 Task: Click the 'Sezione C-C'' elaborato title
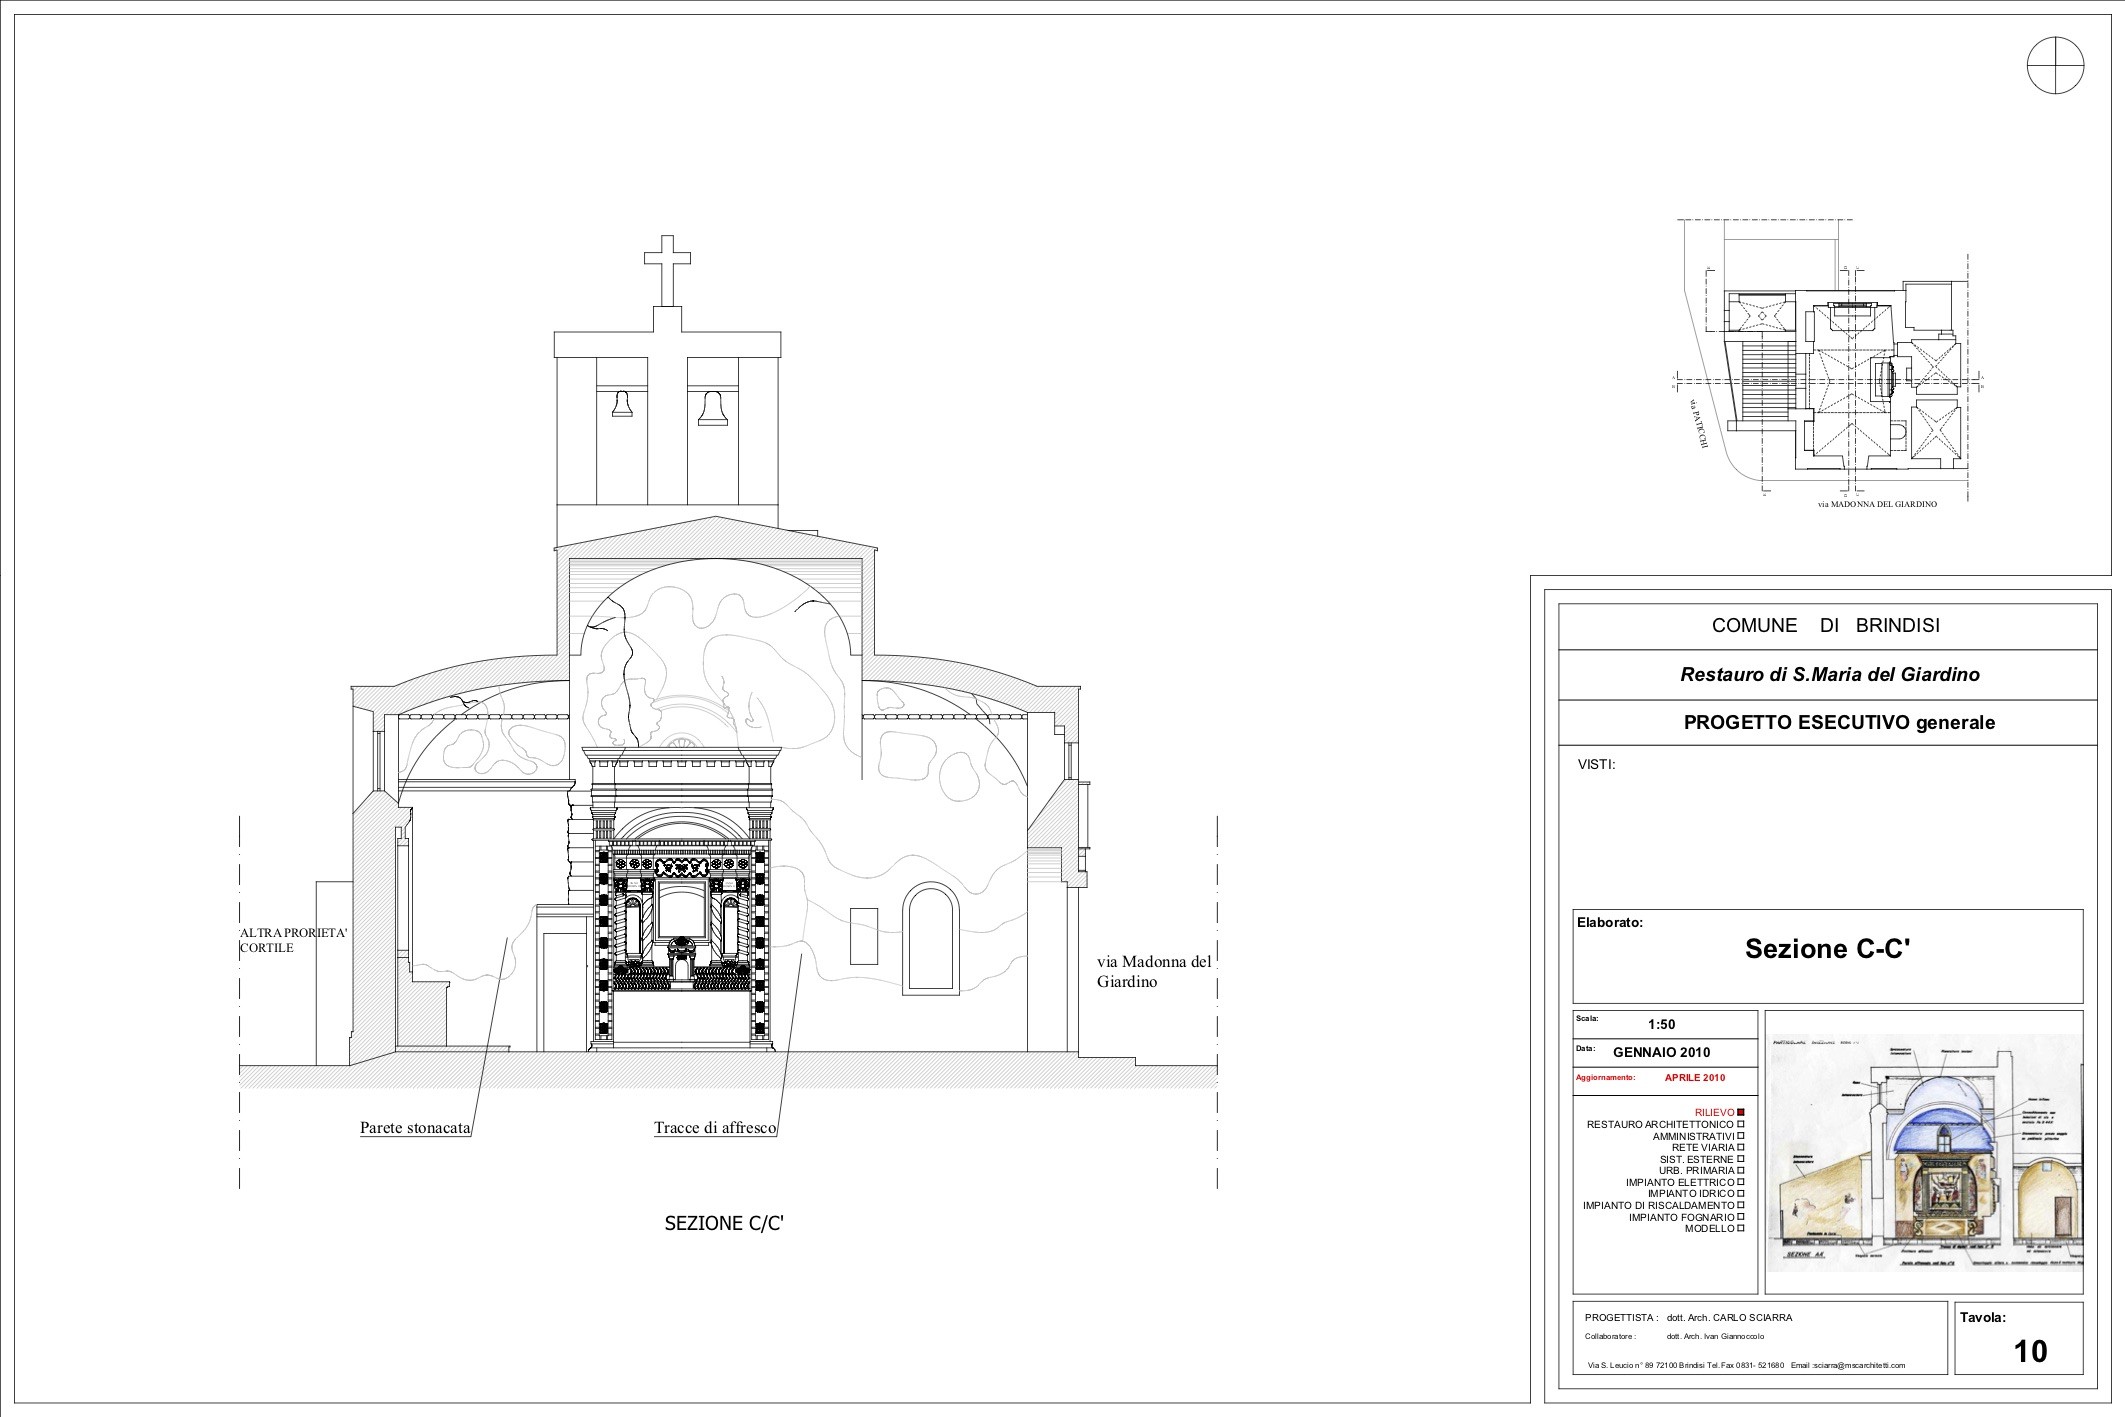1827,948
